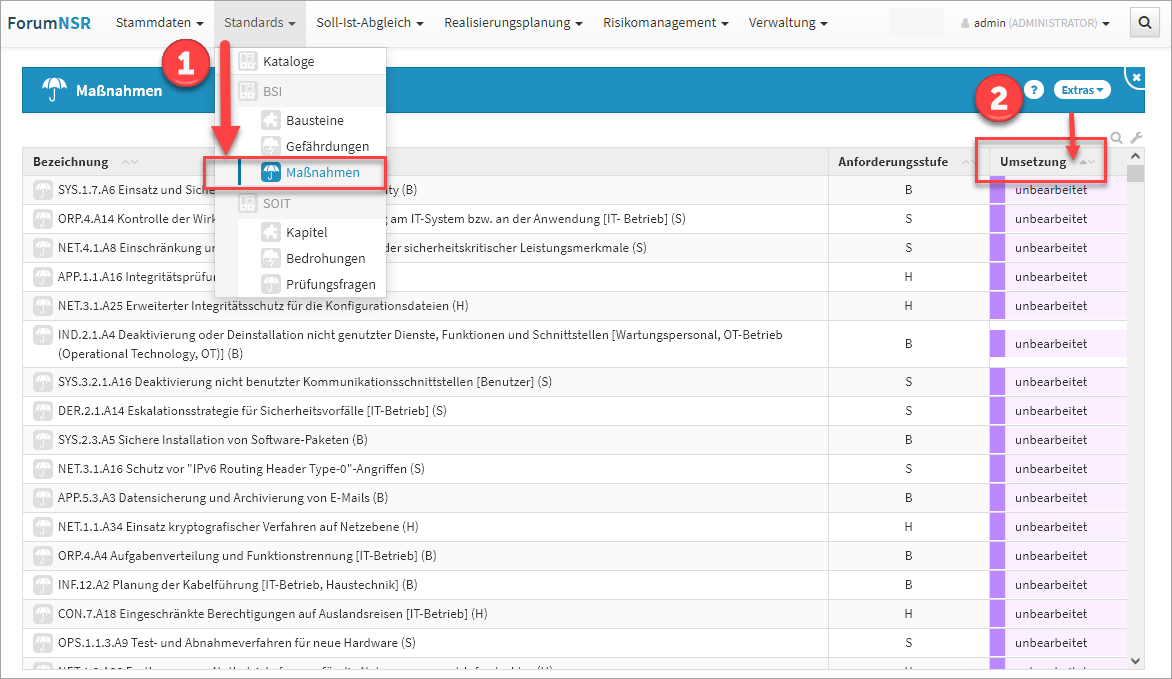
Task: Close the Maßnahmen panel with the X icon
Action: click(1136, 76)
